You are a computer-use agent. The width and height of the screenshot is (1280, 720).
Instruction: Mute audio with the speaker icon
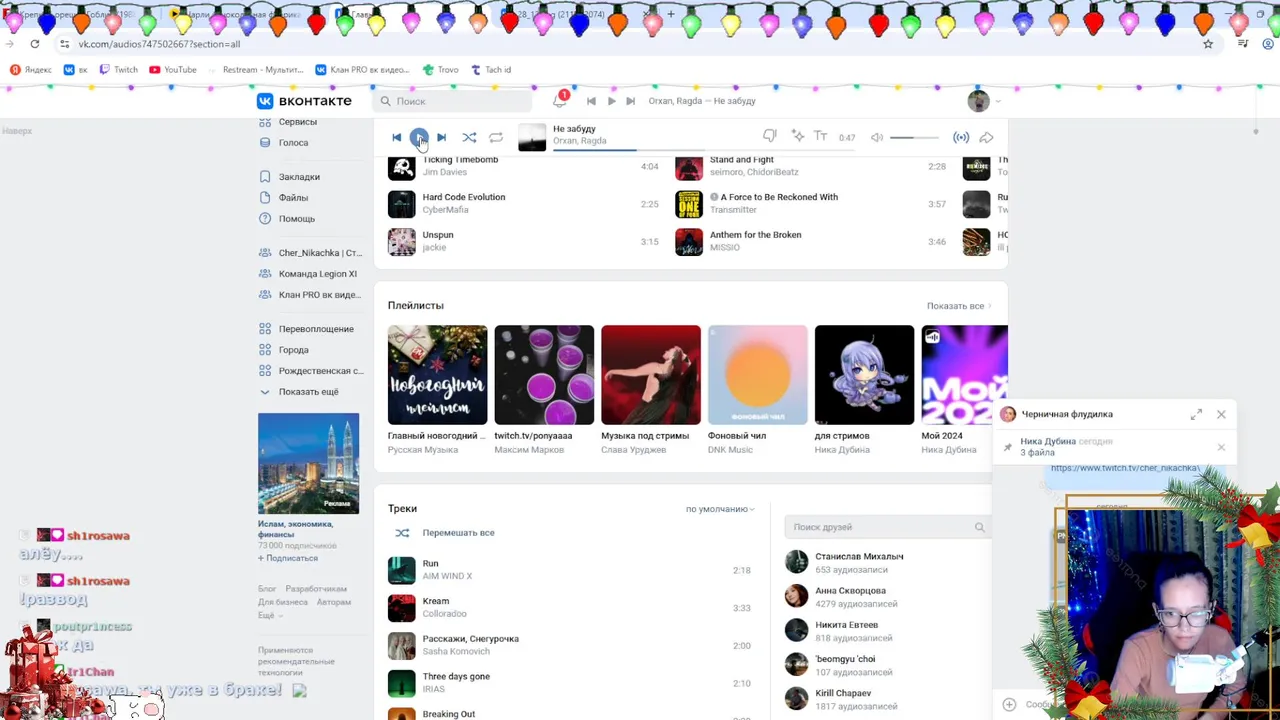[x=877, y=137]
